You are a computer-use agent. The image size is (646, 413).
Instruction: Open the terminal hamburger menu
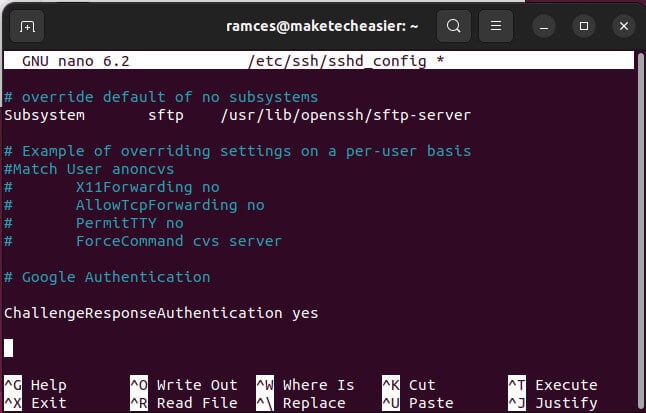496,26
